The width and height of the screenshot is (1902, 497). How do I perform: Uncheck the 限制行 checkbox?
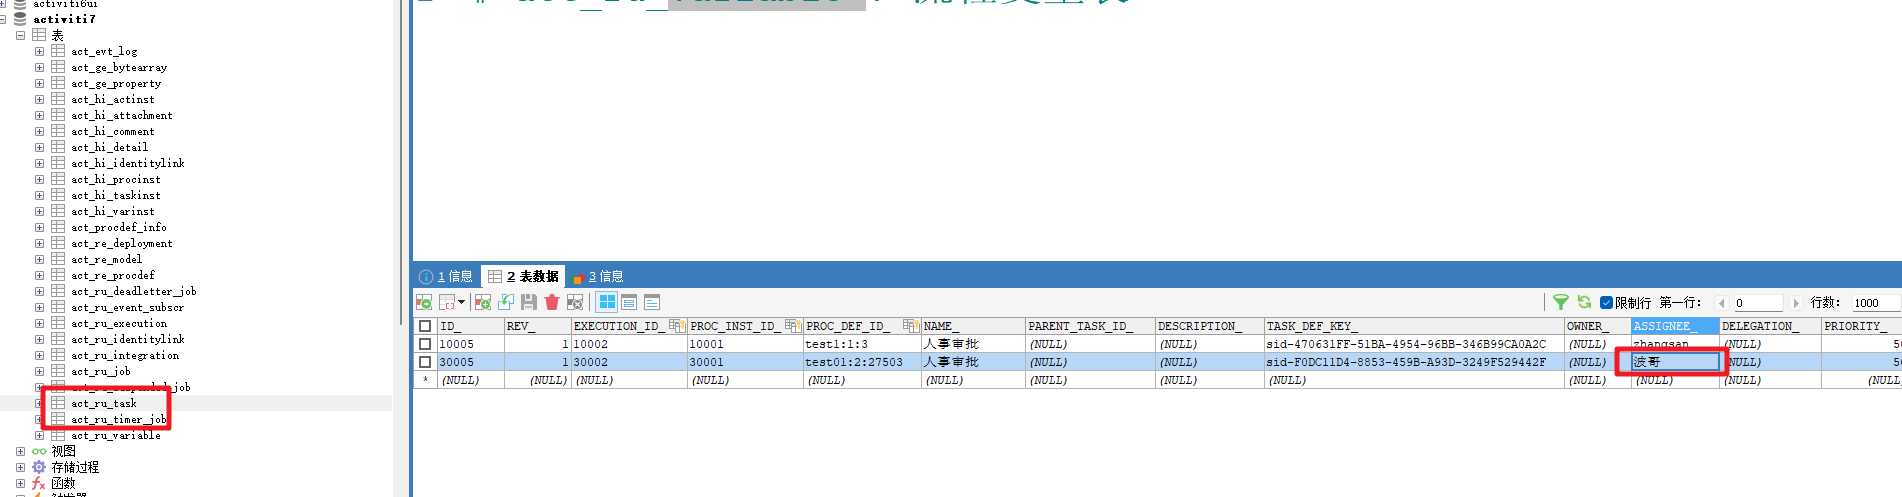1606,303
